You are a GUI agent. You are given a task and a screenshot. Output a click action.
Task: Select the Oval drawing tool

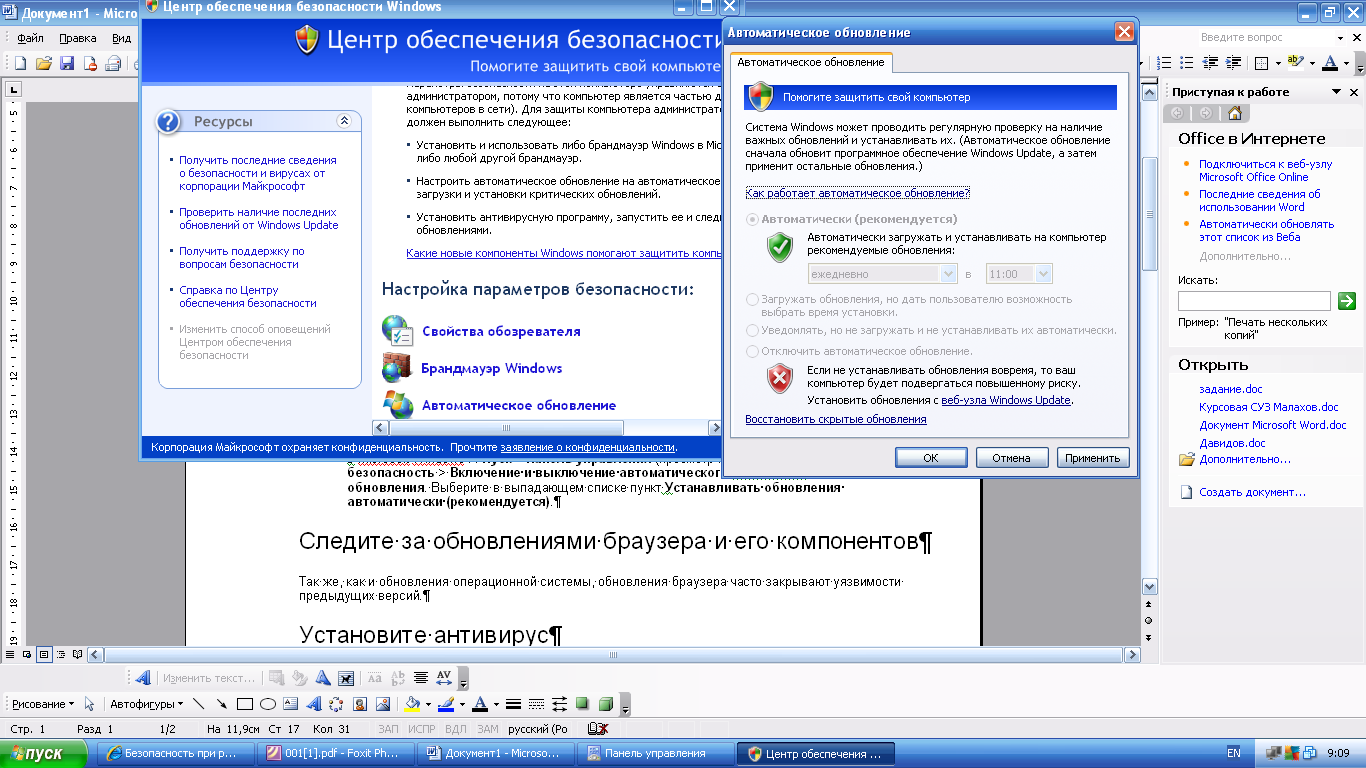click(268, 704)
